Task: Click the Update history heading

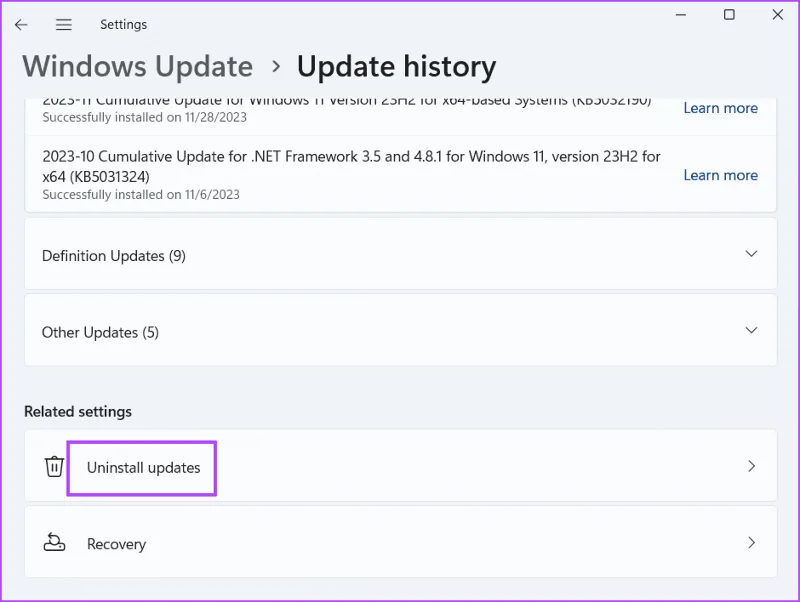Action: coord(396,66)
